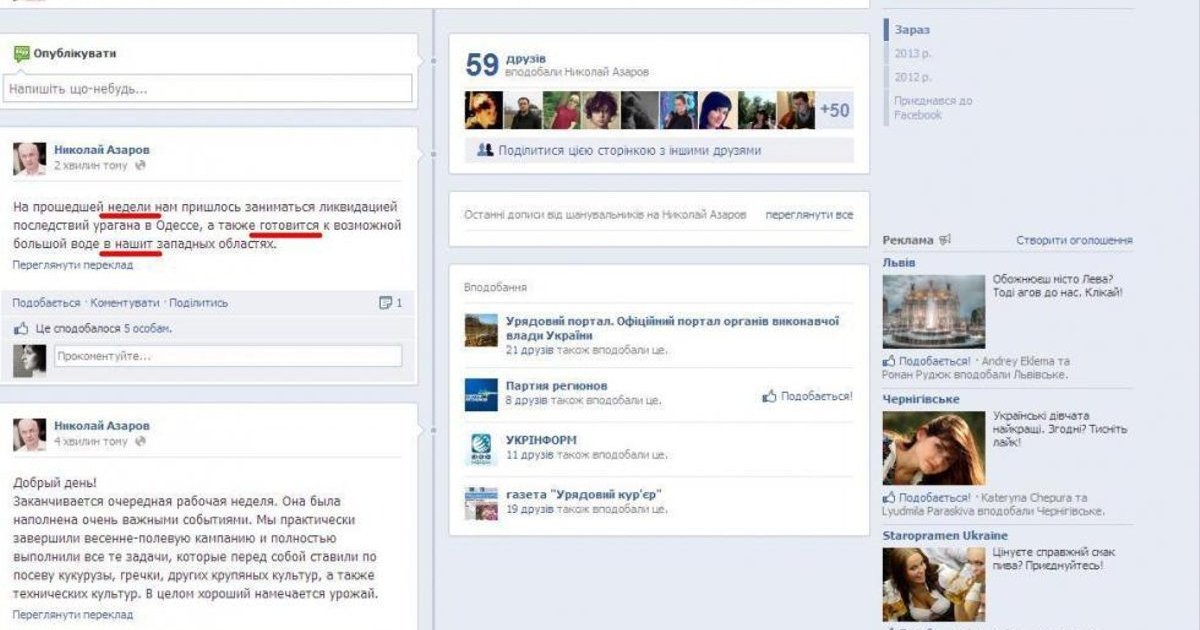Click the Створити оголошення link
Viewport: 1200px width, 630px height.
1074,240
